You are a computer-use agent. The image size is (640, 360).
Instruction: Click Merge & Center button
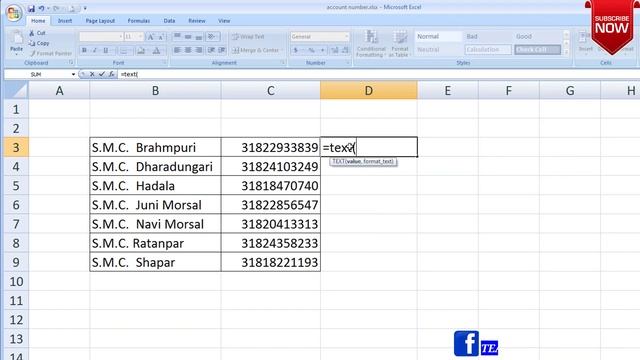(x=256, y=50)
